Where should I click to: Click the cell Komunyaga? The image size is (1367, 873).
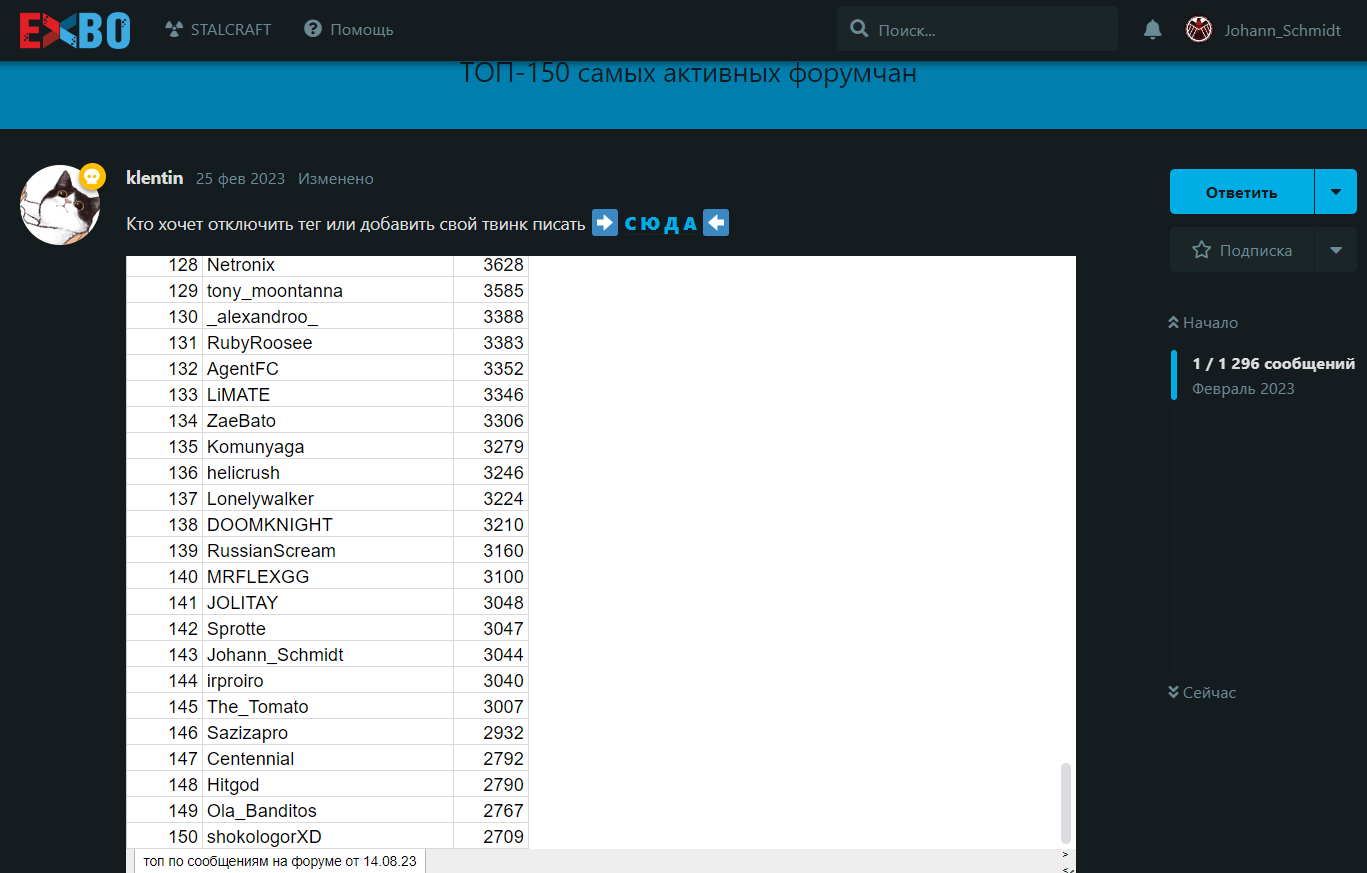click(328, 447)
